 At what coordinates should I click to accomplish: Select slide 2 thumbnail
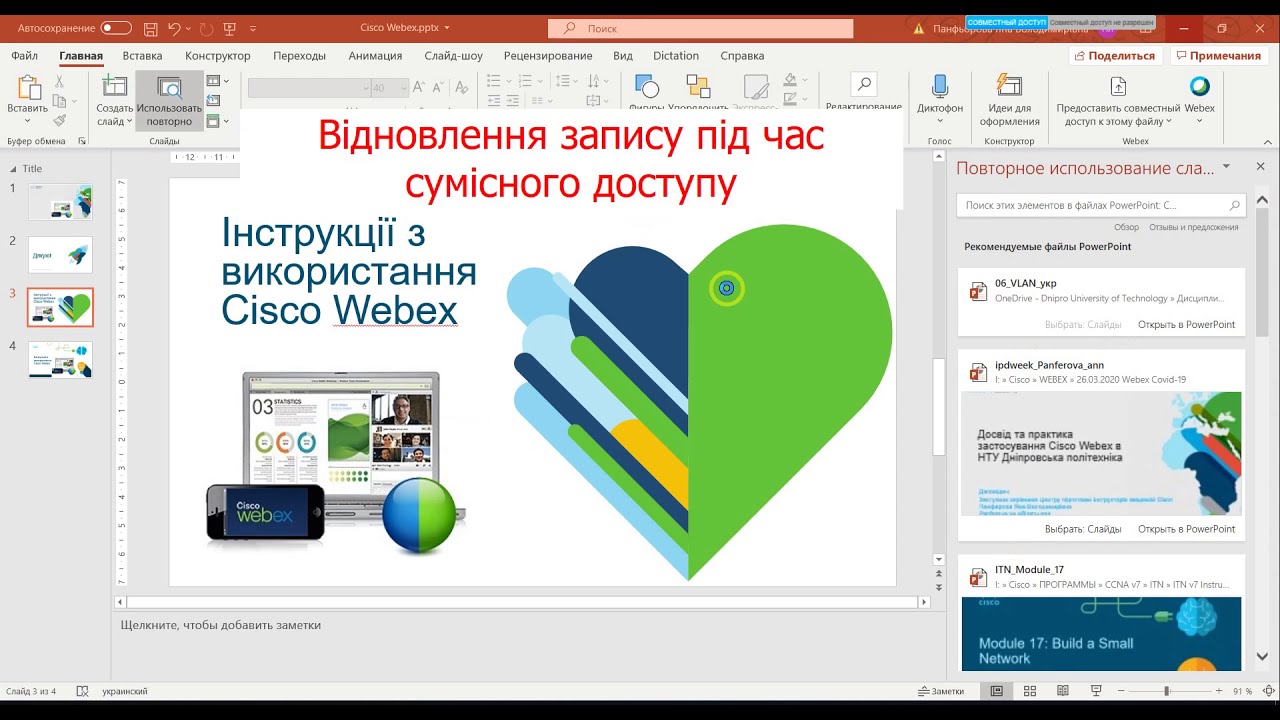pos(60,255)
